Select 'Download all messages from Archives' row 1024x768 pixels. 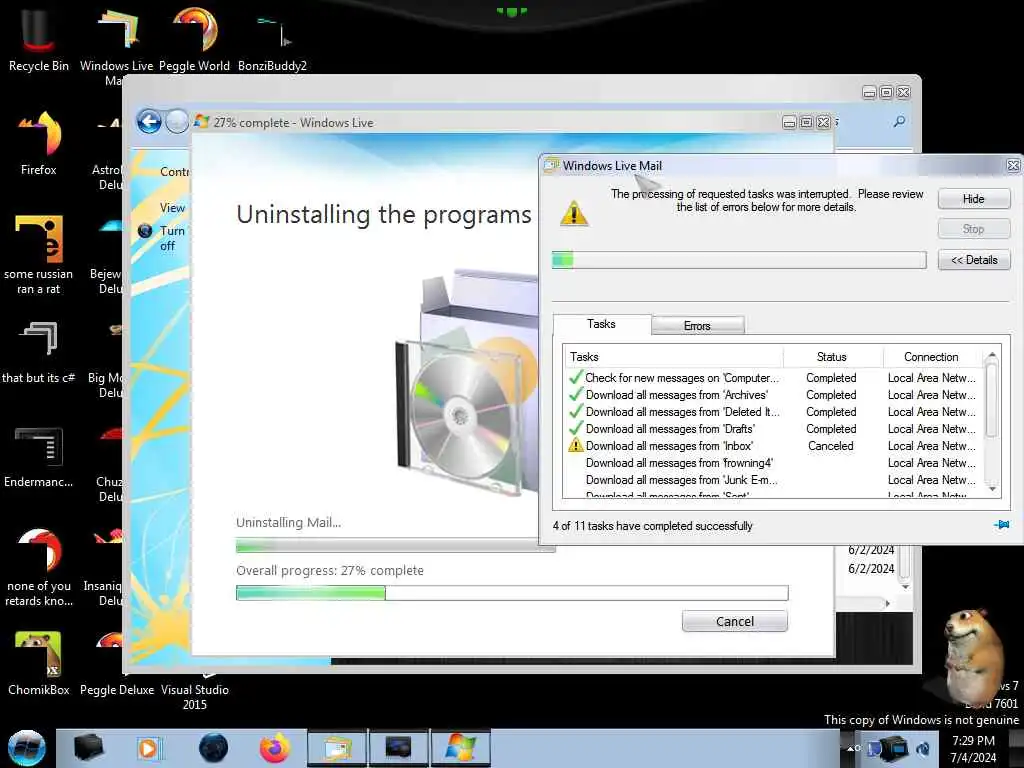pyautogui.click(x=773, y=394)
